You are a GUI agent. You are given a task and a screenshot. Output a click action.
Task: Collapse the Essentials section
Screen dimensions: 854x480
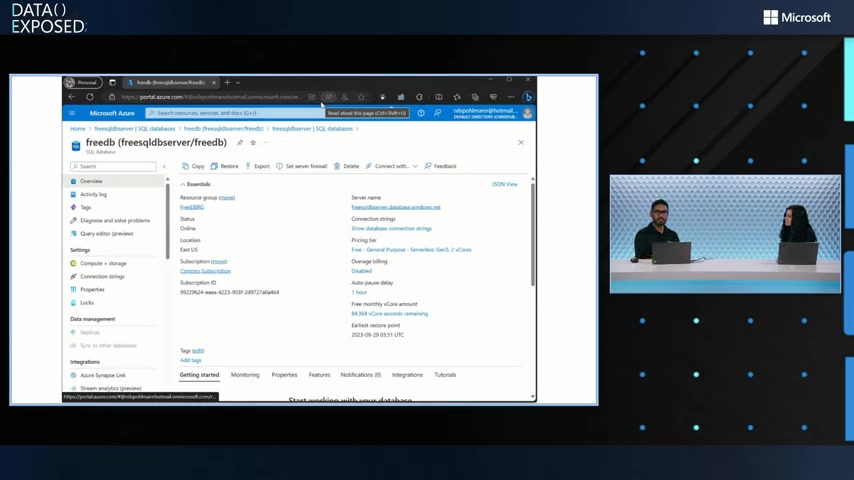183,184
